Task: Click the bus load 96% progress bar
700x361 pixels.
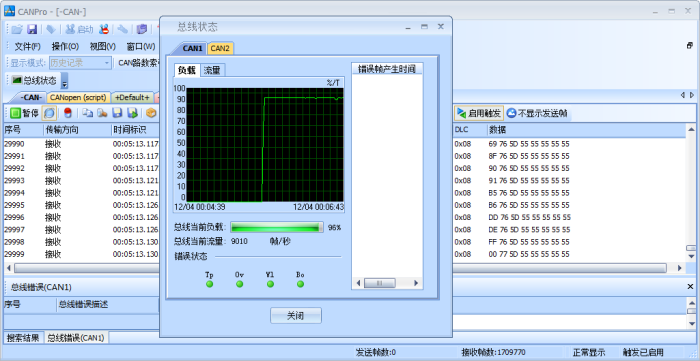Action: click(277, 228)
